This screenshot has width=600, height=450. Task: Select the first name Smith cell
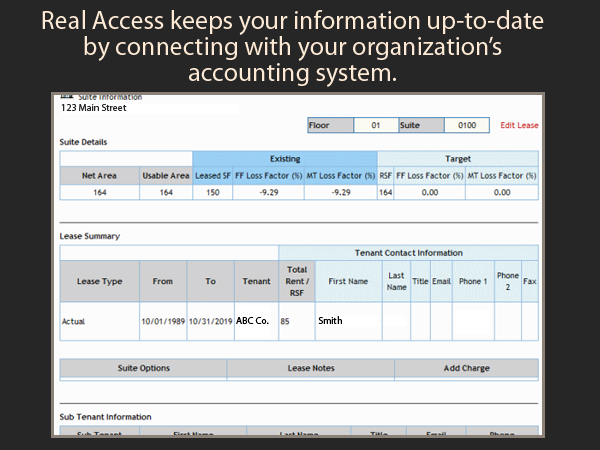349,321
